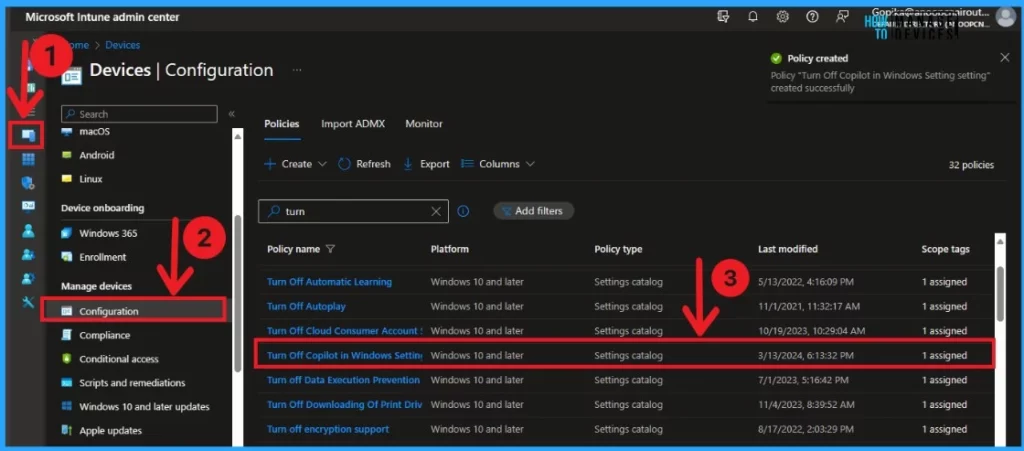Open Windows 365 under Device onboarding
The height and width of the screenshot is (451, 1024).
pyautogui.click(x=108, y=233)
